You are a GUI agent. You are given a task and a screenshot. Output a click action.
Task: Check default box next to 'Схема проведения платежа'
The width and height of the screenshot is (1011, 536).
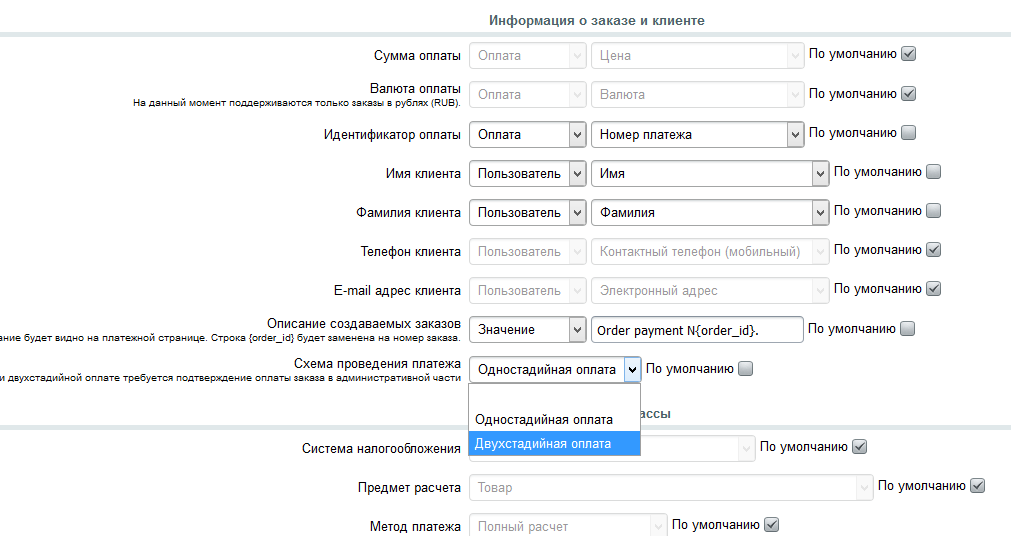pyautogui.click(x=745, y=368)
